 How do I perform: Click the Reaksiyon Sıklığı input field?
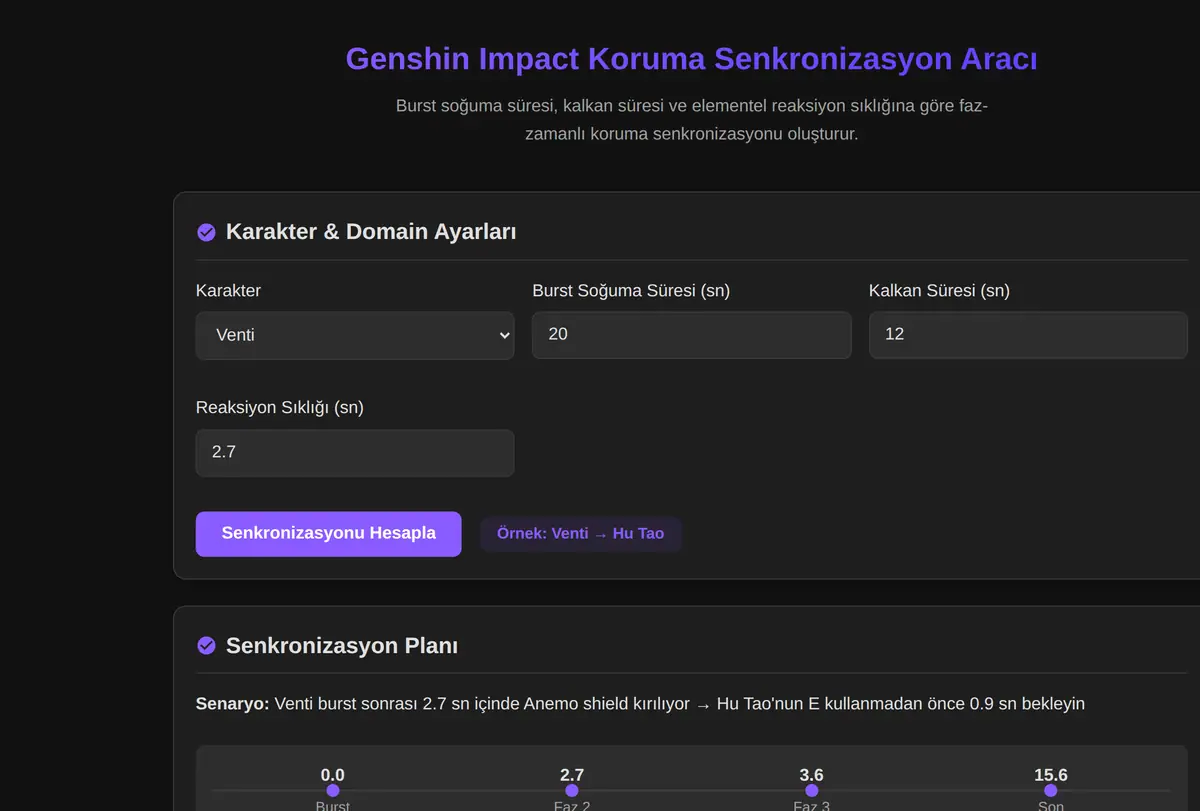click(355, 453)
